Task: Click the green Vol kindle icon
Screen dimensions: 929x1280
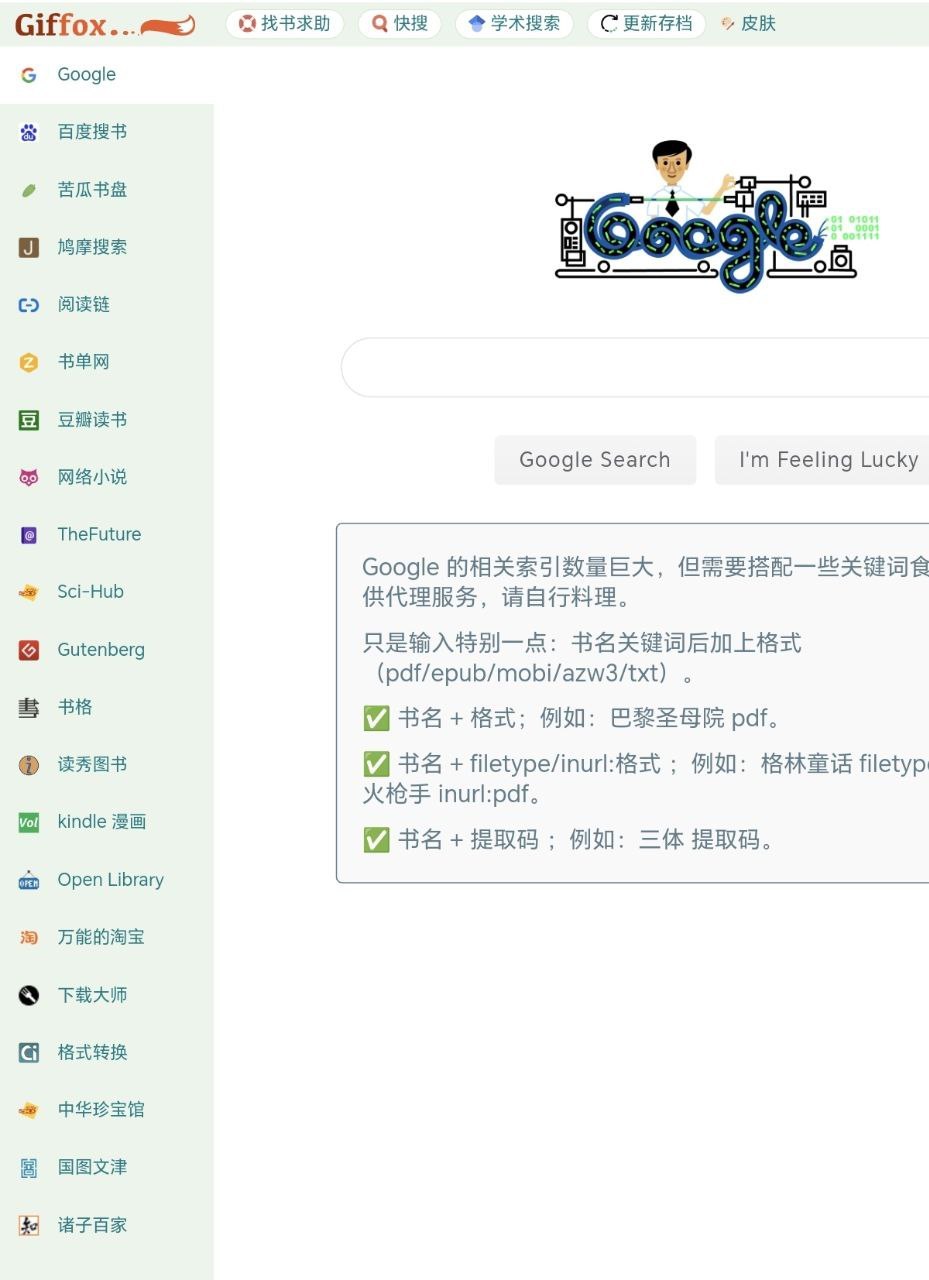Action: (x=29, y=822)
